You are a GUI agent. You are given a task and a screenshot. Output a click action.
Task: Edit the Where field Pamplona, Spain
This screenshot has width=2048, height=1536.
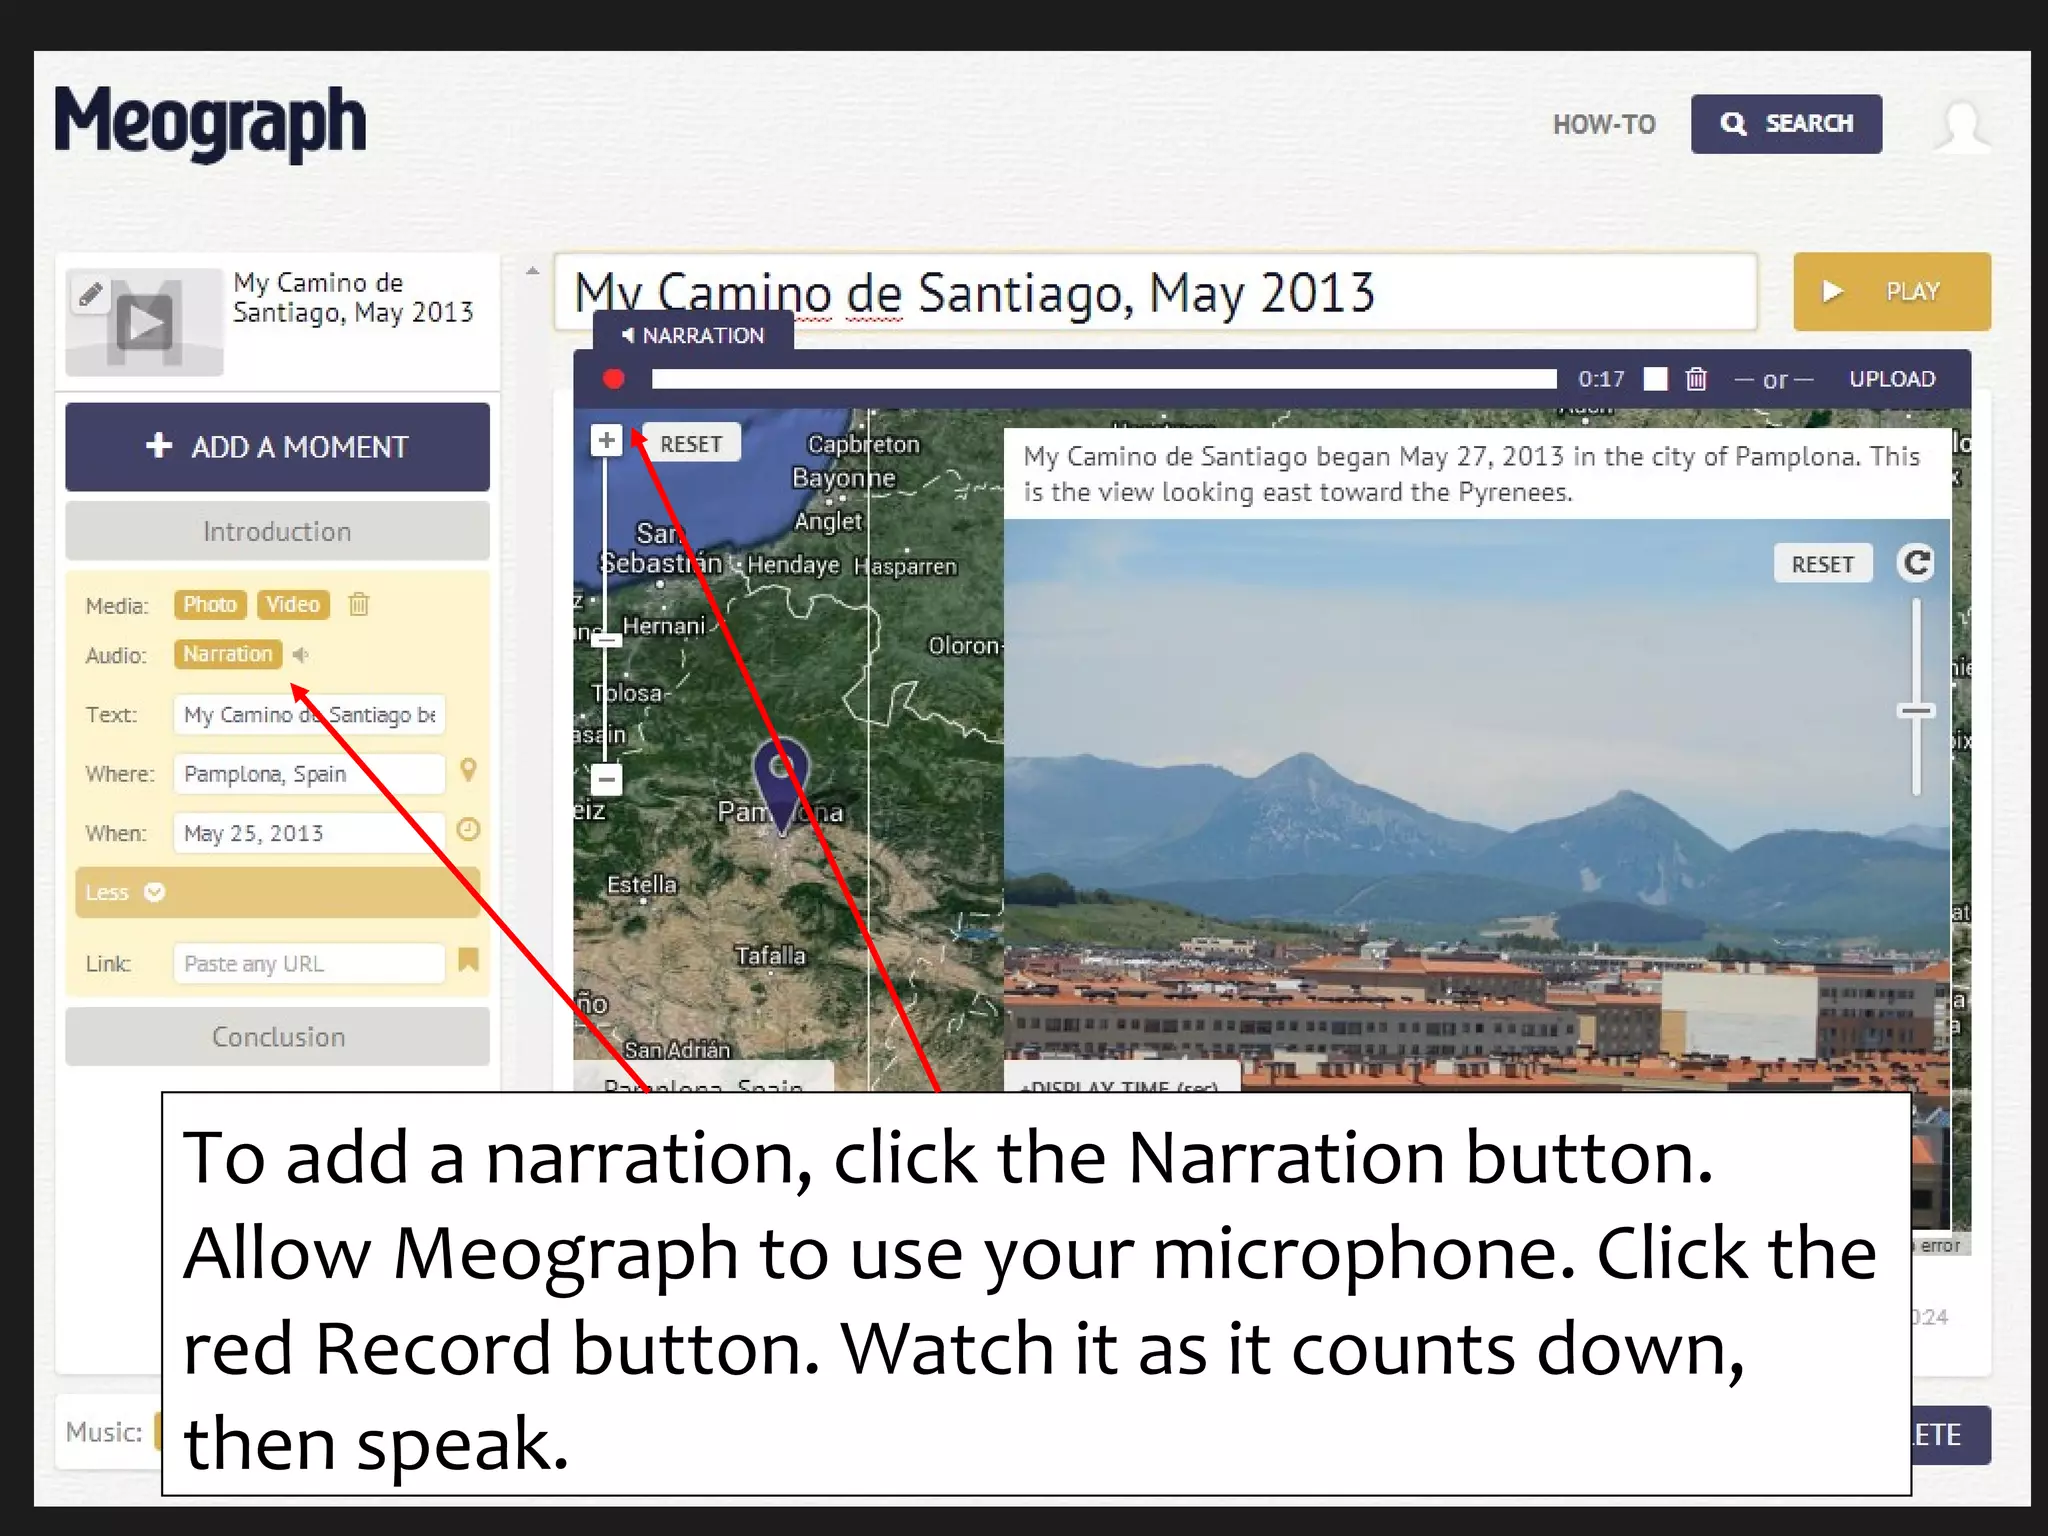click(309, 774)
